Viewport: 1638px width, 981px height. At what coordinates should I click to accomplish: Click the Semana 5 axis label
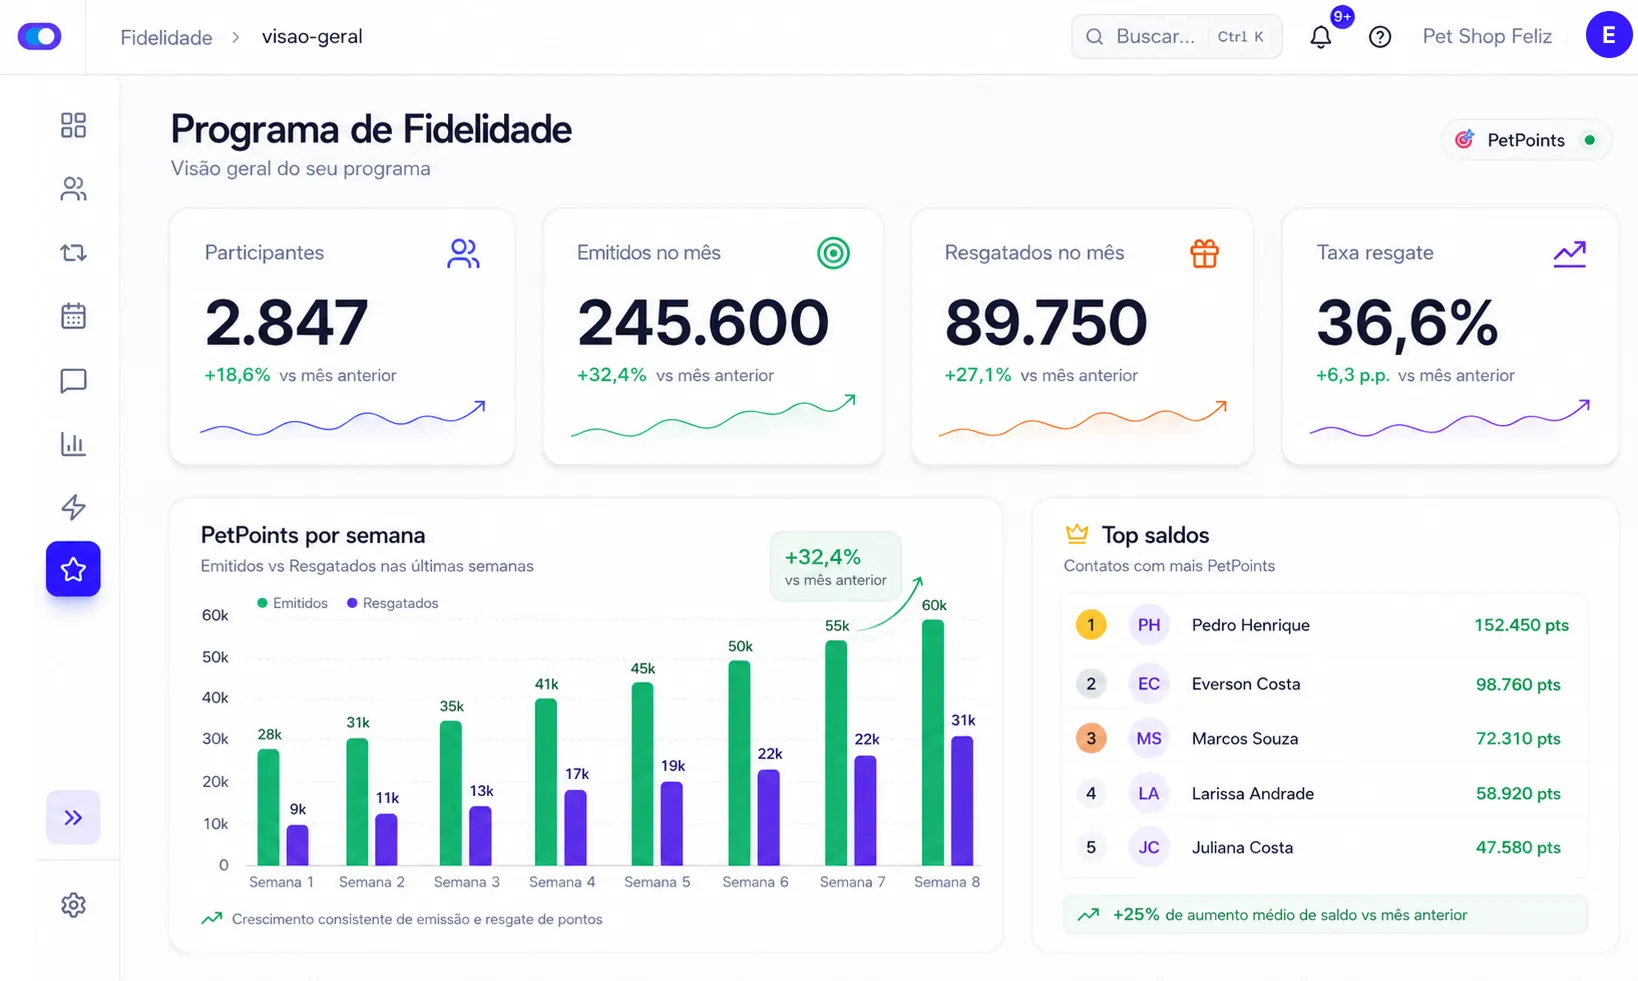click(x=657, y=882)
